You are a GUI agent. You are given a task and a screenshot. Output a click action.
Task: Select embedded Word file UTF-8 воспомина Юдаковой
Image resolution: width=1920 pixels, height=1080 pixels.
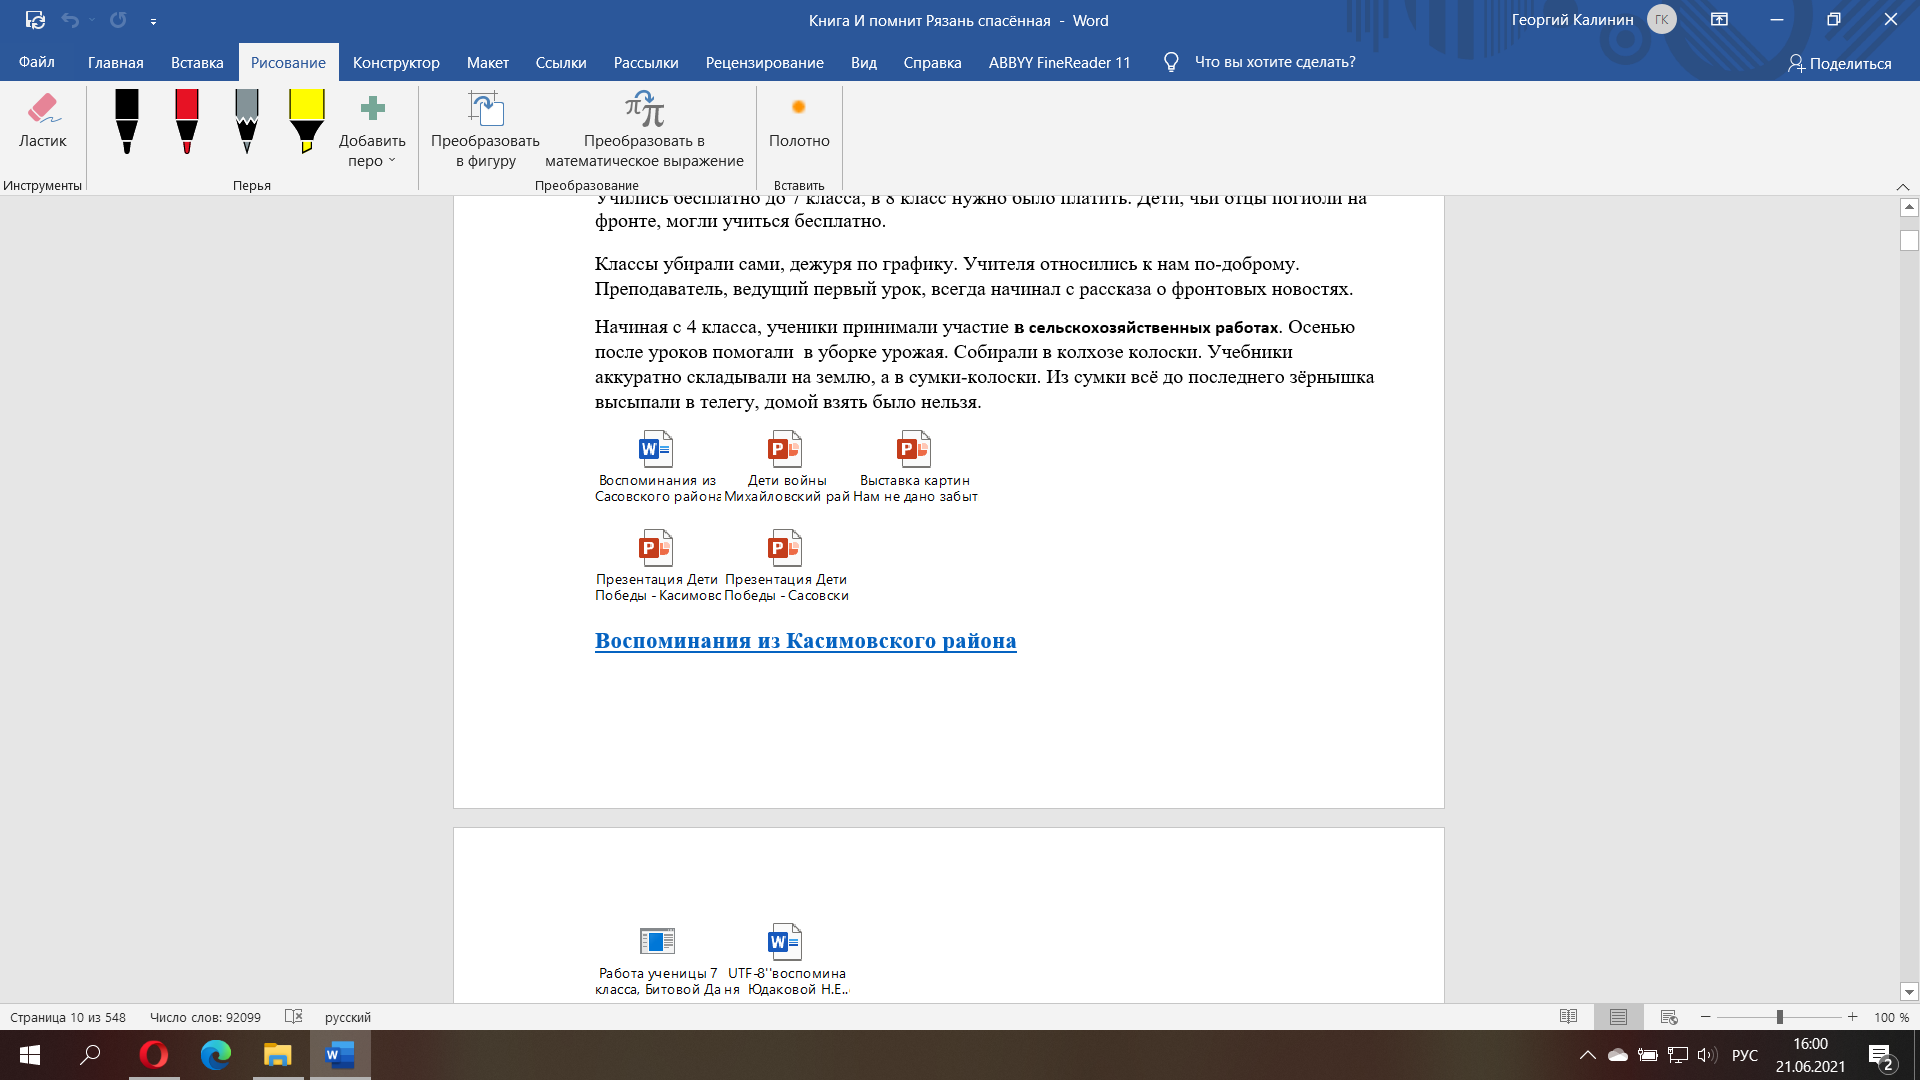pyautogui.click(x=787, y=960)
